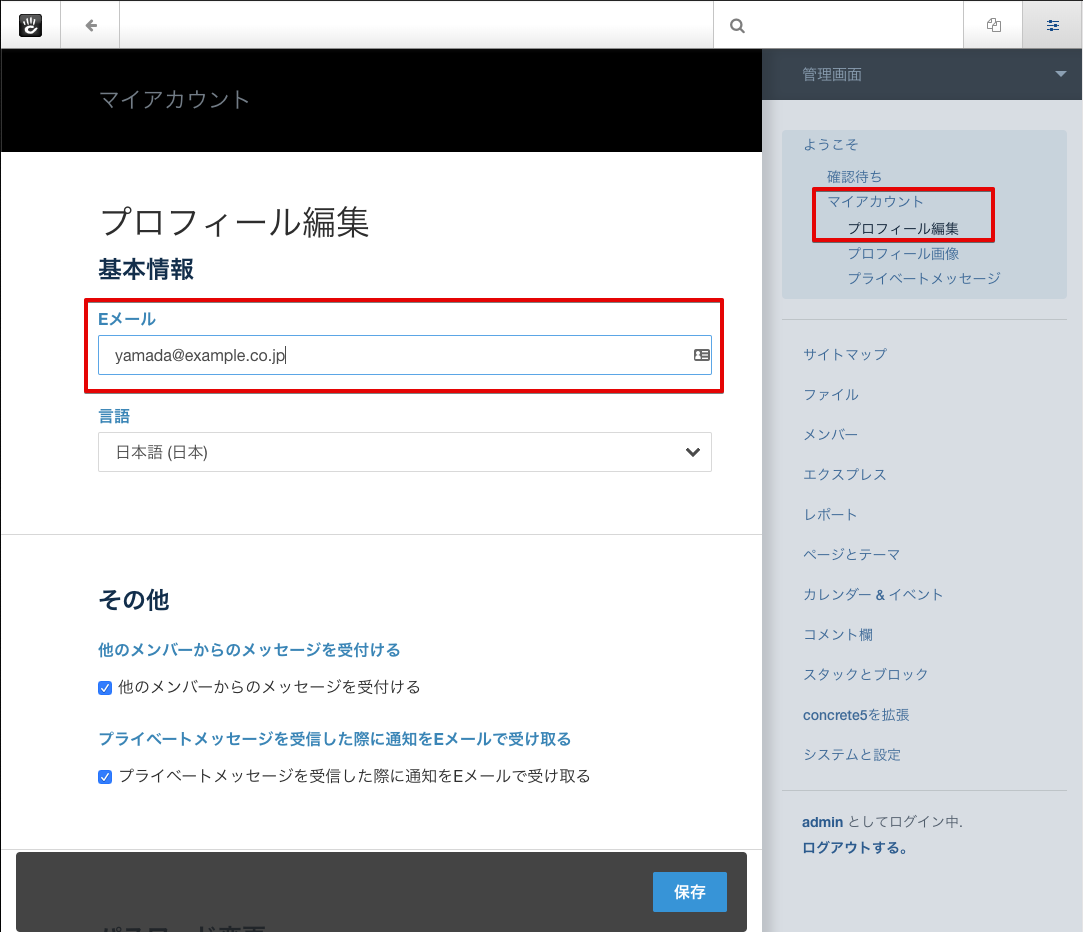Open the pages panel icon in toolbar
Viewport: 1083px width, 932px height.
[x=993, y=25]
